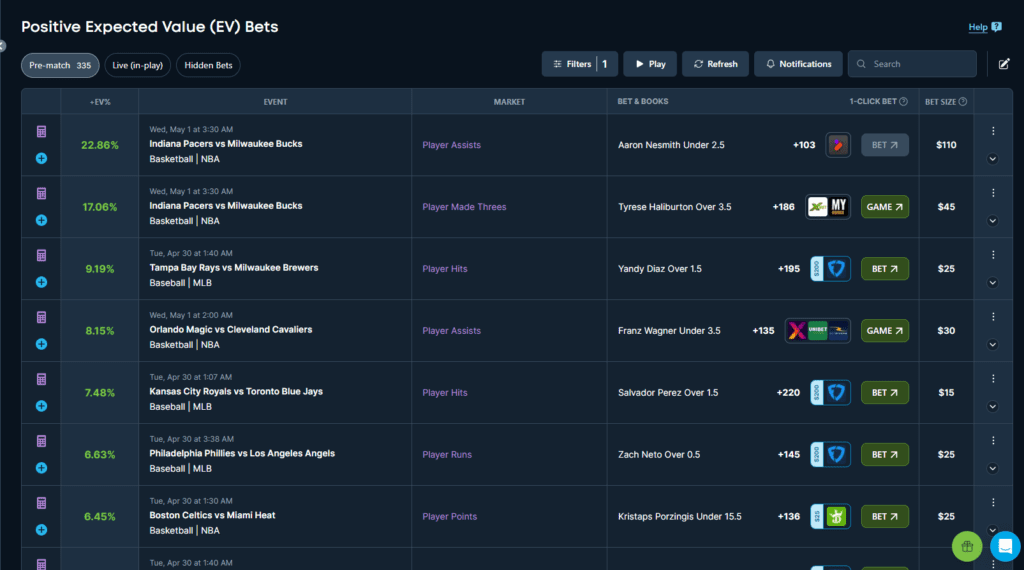Open calculator for Kristaps Porzingis Under 15.5 bet
Viewport: 1024px width, 570px height.
[x=41, y=503]
